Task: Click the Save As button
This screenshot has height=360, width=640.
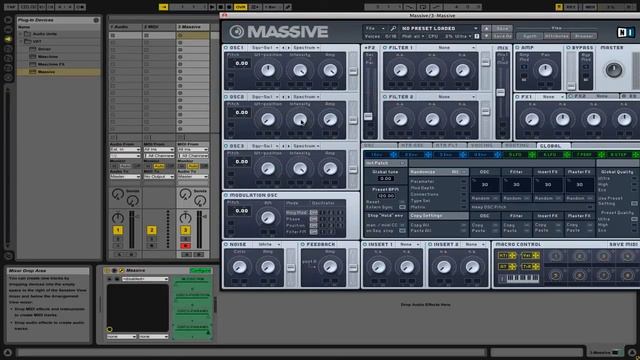Action: [x=502, y=36]
